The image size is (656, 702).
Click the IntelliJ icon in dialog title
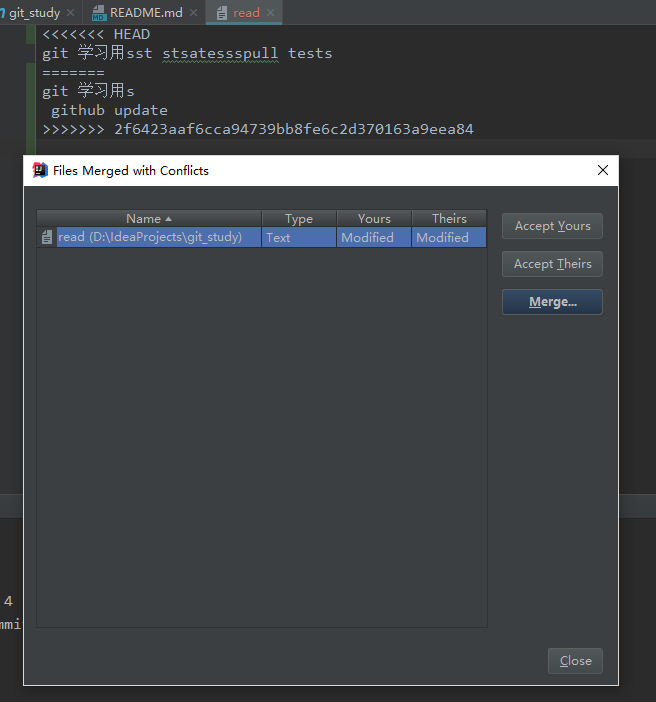40,170
